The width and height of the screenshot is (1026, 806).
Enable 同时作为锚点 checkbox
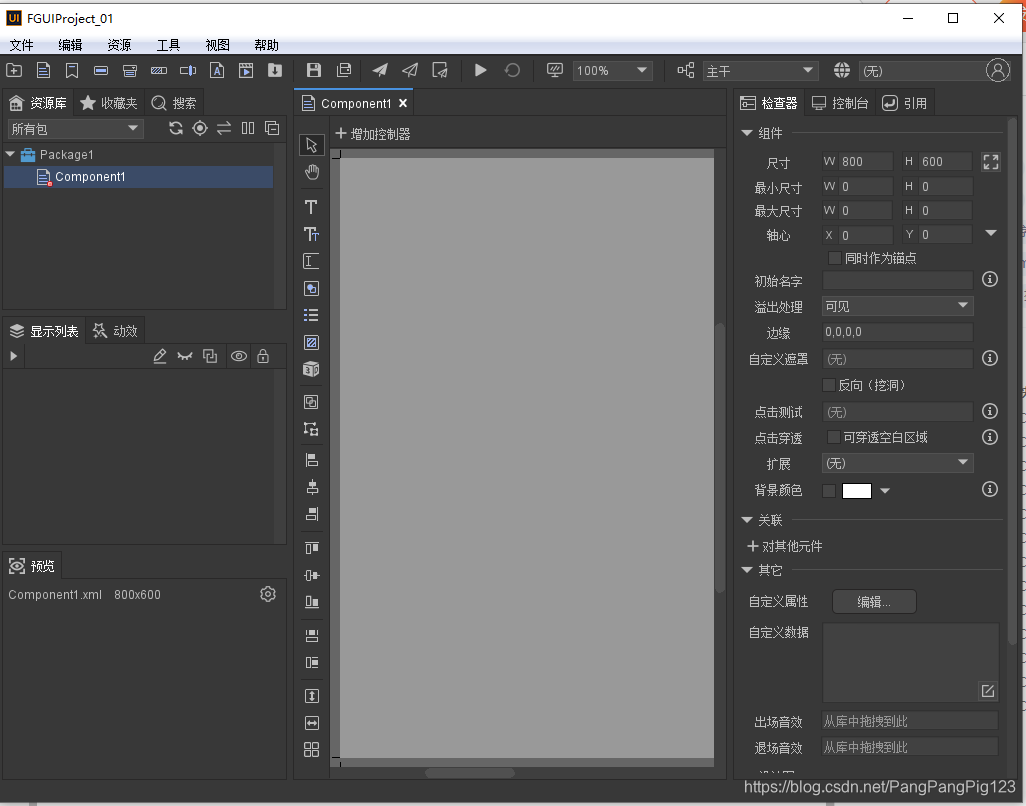834,258
